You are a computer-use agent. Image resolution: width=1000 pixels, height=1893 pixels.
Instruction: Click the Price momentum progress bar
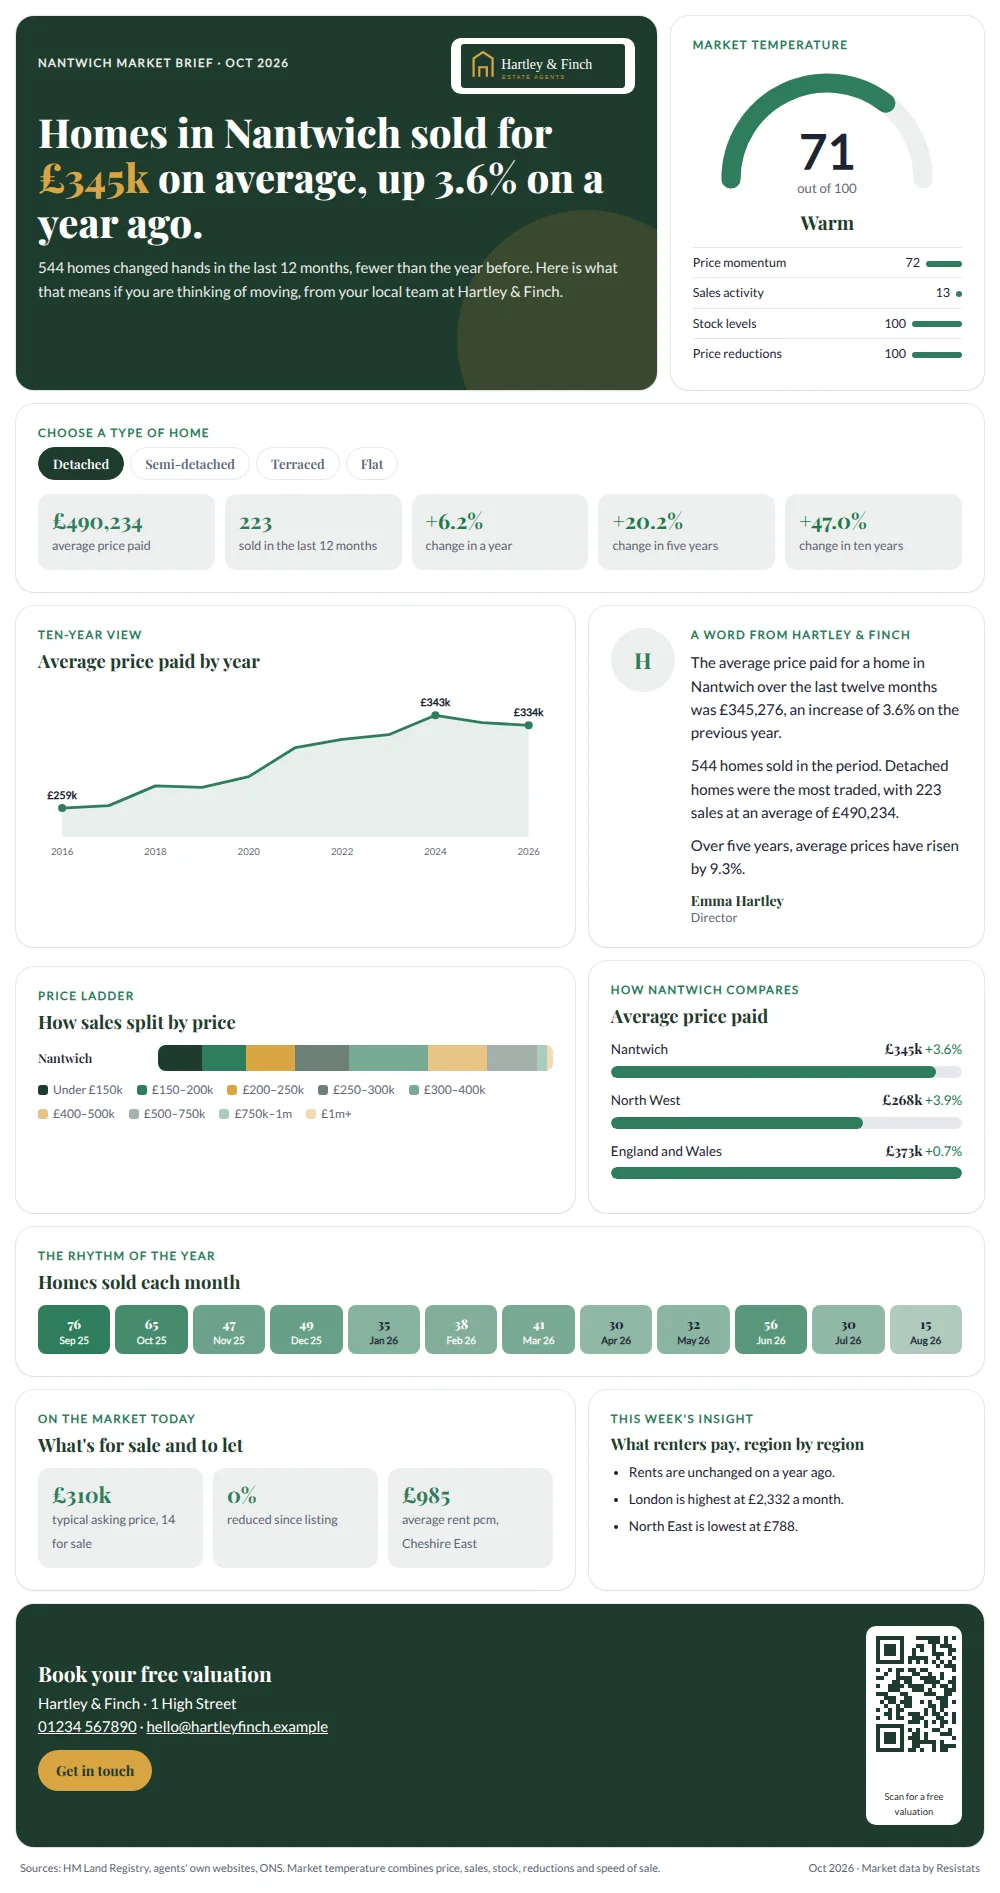[x=944, y=264]
